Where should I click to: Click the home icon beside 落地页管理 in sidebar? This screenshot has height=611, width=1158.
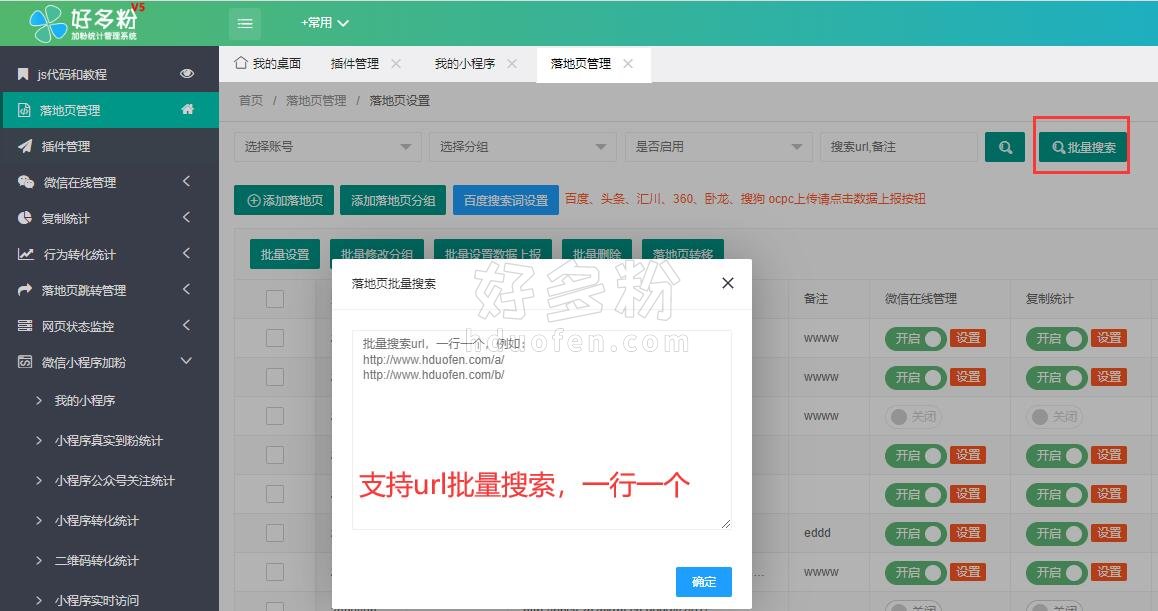tap(187, 110)
